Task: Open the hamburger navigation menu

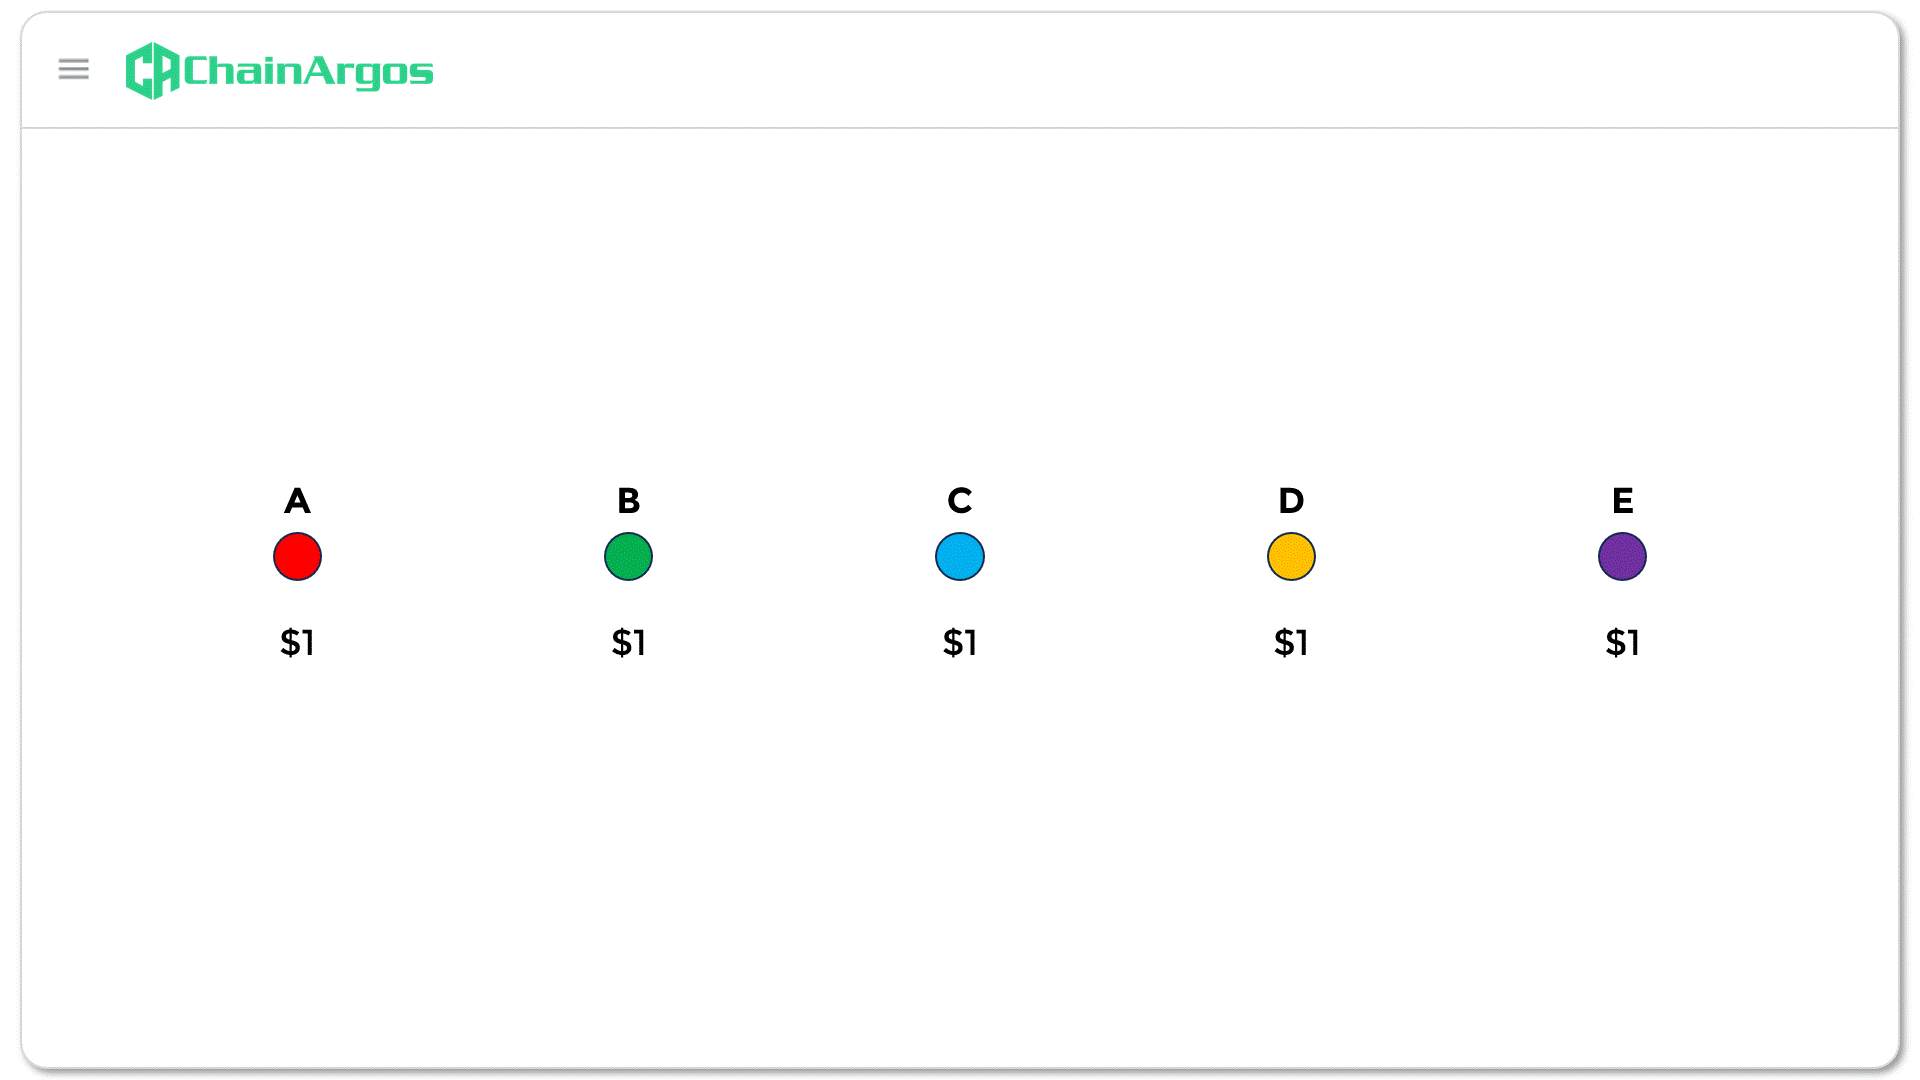Action: [x=74, y=69]
